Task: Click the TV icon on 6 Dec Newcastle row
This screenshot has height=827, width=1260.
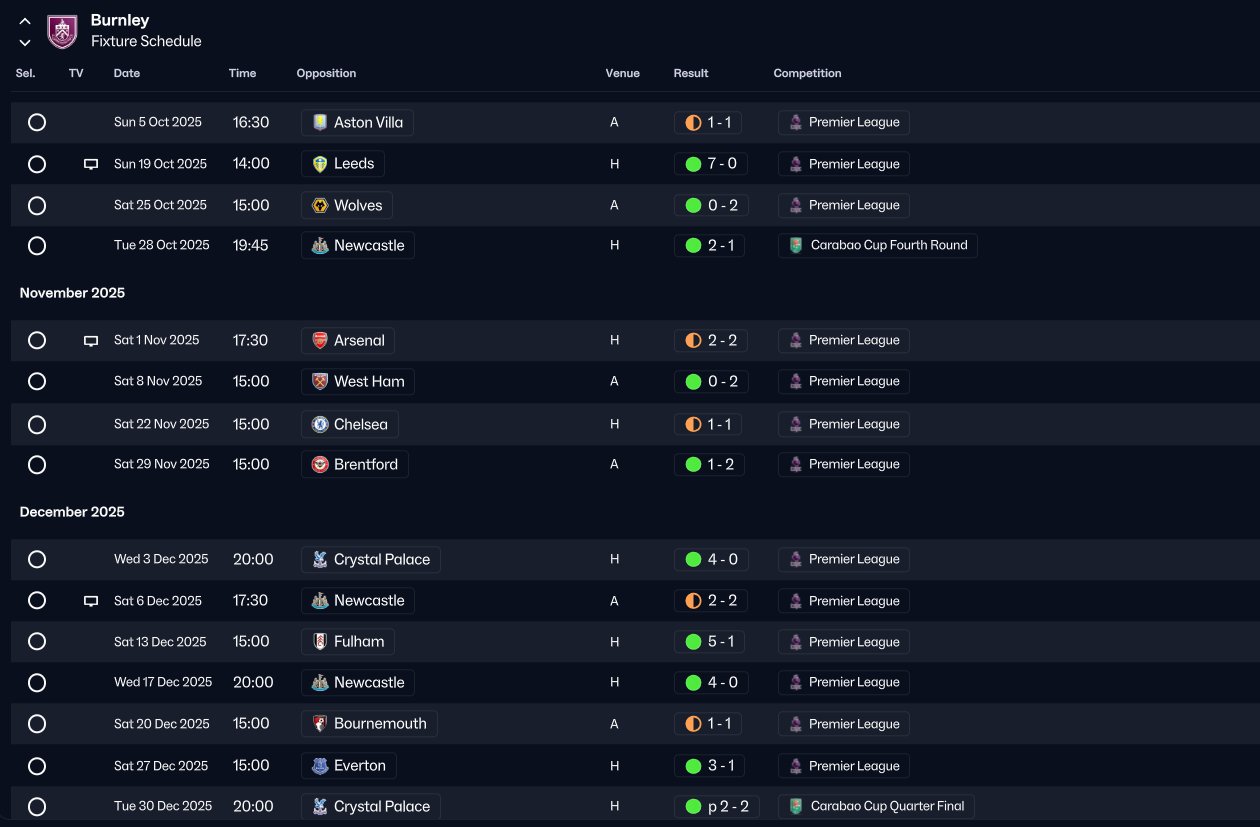Action: pos(91,601)
